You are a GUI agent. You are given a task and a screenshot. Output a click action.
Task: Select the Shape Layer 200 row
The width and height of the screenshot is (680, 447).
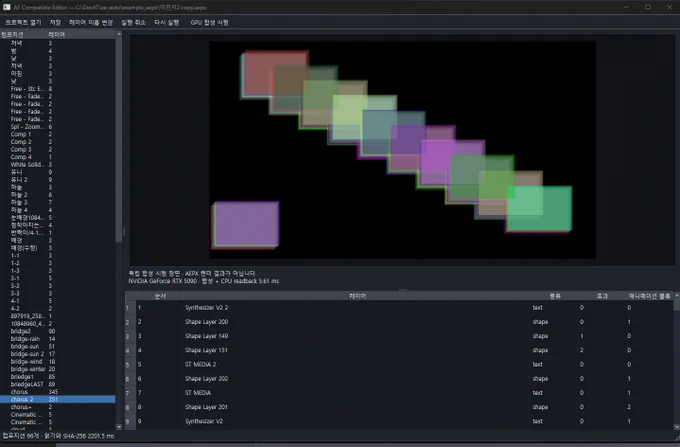(x=404, y=322)
